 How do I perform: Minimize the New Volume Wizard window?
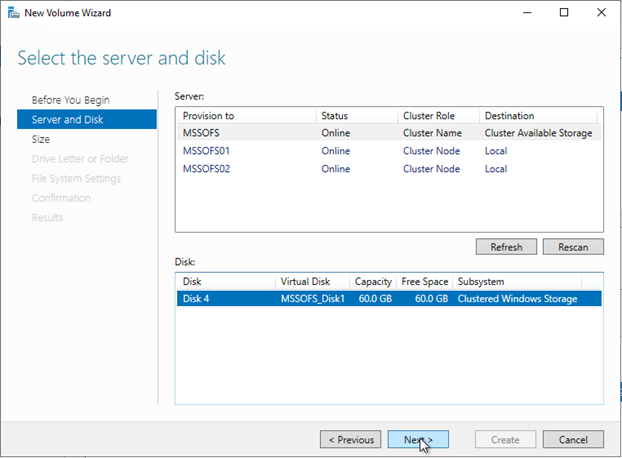[x=520, y=13]
